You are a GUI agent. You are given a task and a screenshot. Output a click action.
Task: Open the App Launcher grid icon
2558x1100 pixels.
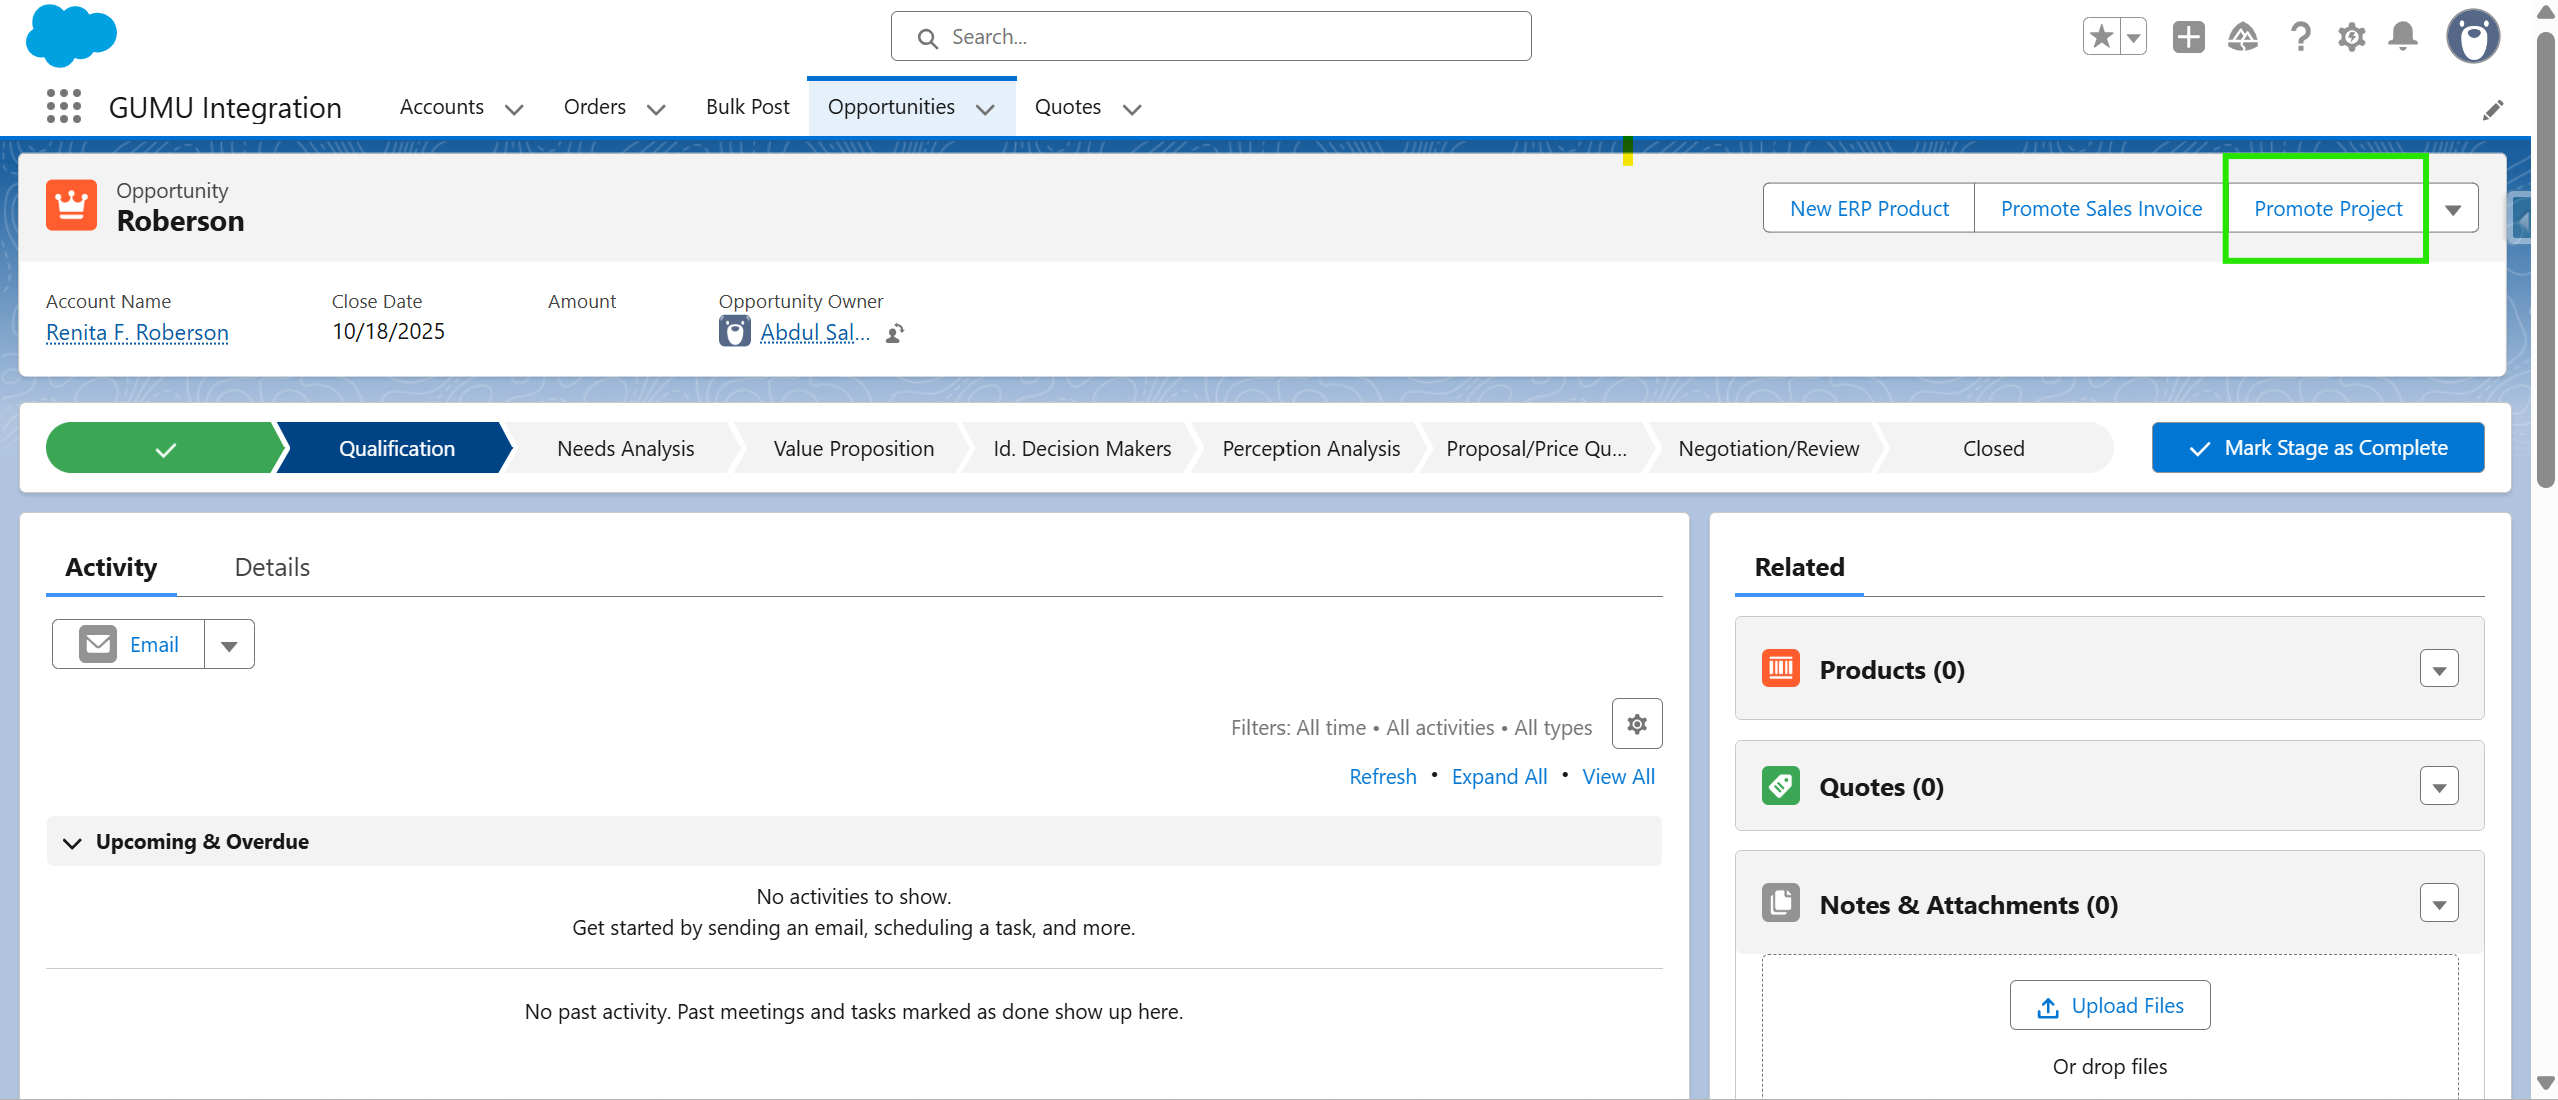pyautogui.click(x=64, y=106)
